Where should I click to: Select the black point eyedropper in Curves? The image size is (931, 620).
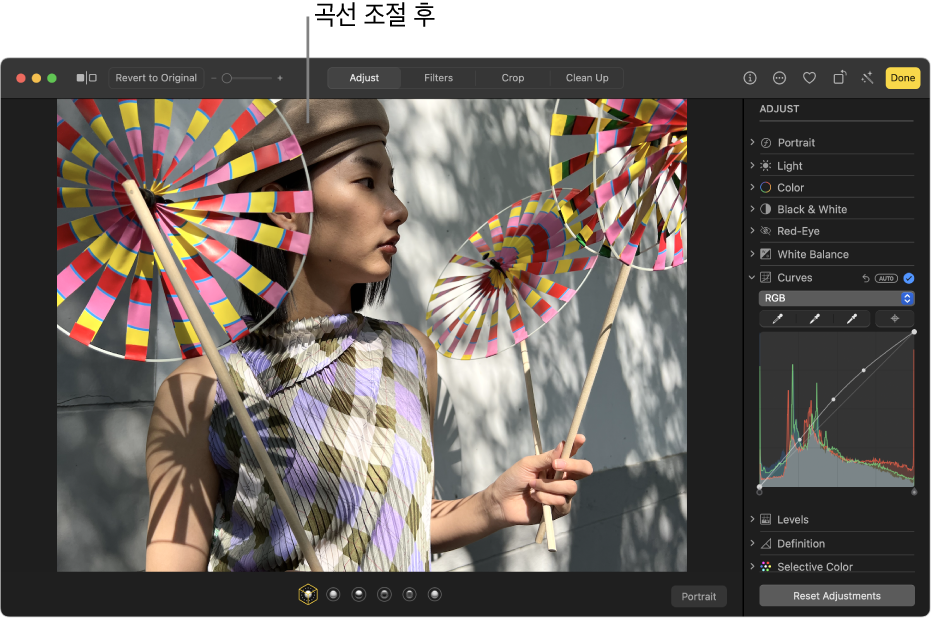coord(777,319)
